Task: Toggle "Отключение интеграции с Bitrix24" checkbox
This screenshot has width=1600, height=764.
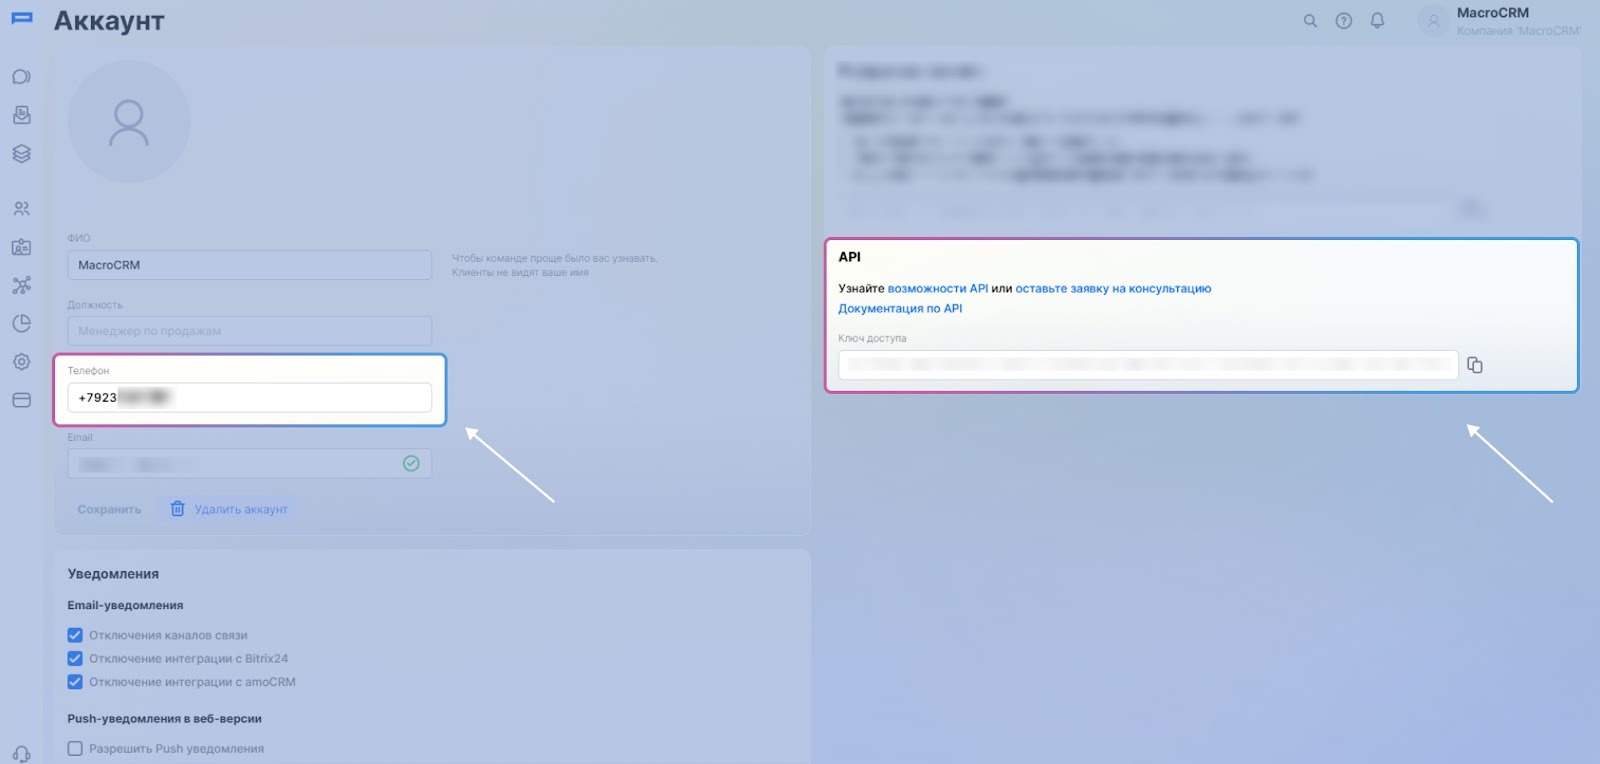Action: pyautogui.click(x=75, y=658)
